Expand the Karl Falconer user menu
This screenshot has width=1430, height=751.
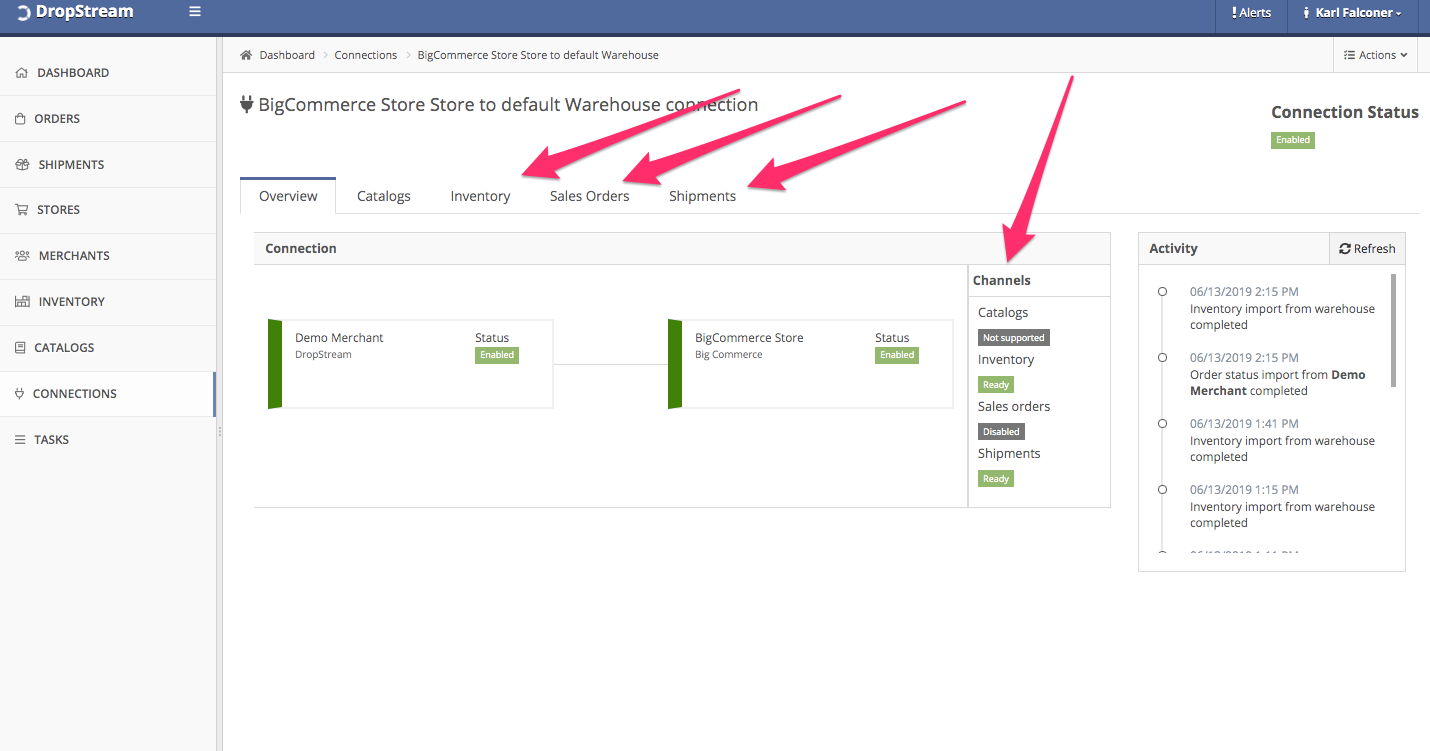click(x=1351, y=13)
